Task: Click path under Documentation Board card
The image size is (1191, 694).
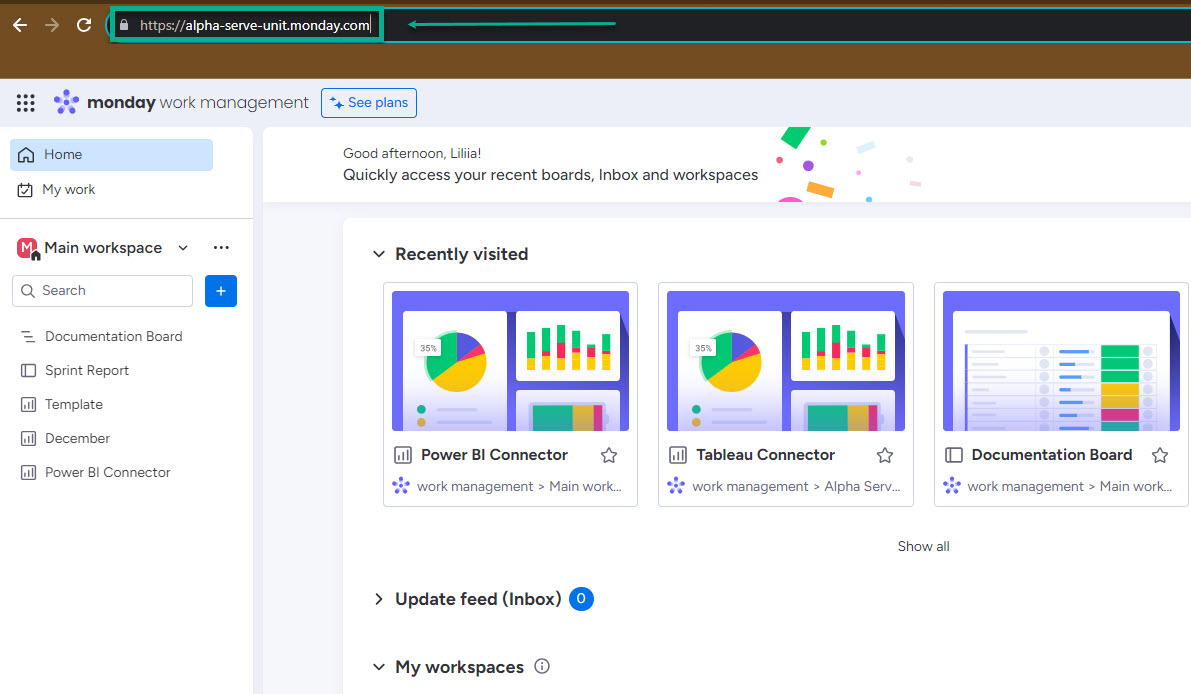Action: click(x=1069, y=487)
